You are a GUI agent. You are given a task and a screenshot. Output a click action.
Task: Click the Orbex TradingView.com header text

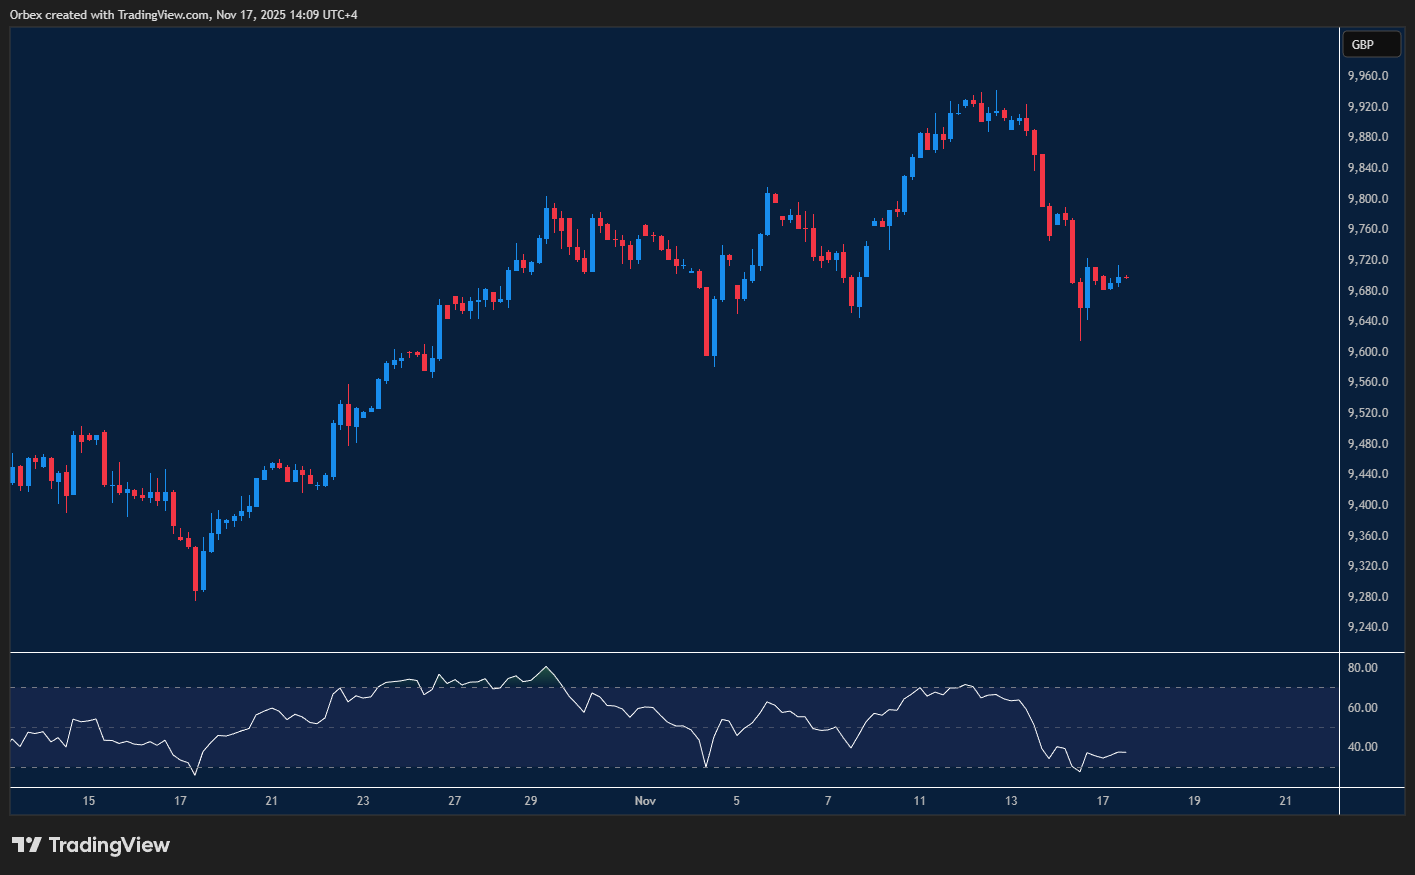(x=183, y=14)
